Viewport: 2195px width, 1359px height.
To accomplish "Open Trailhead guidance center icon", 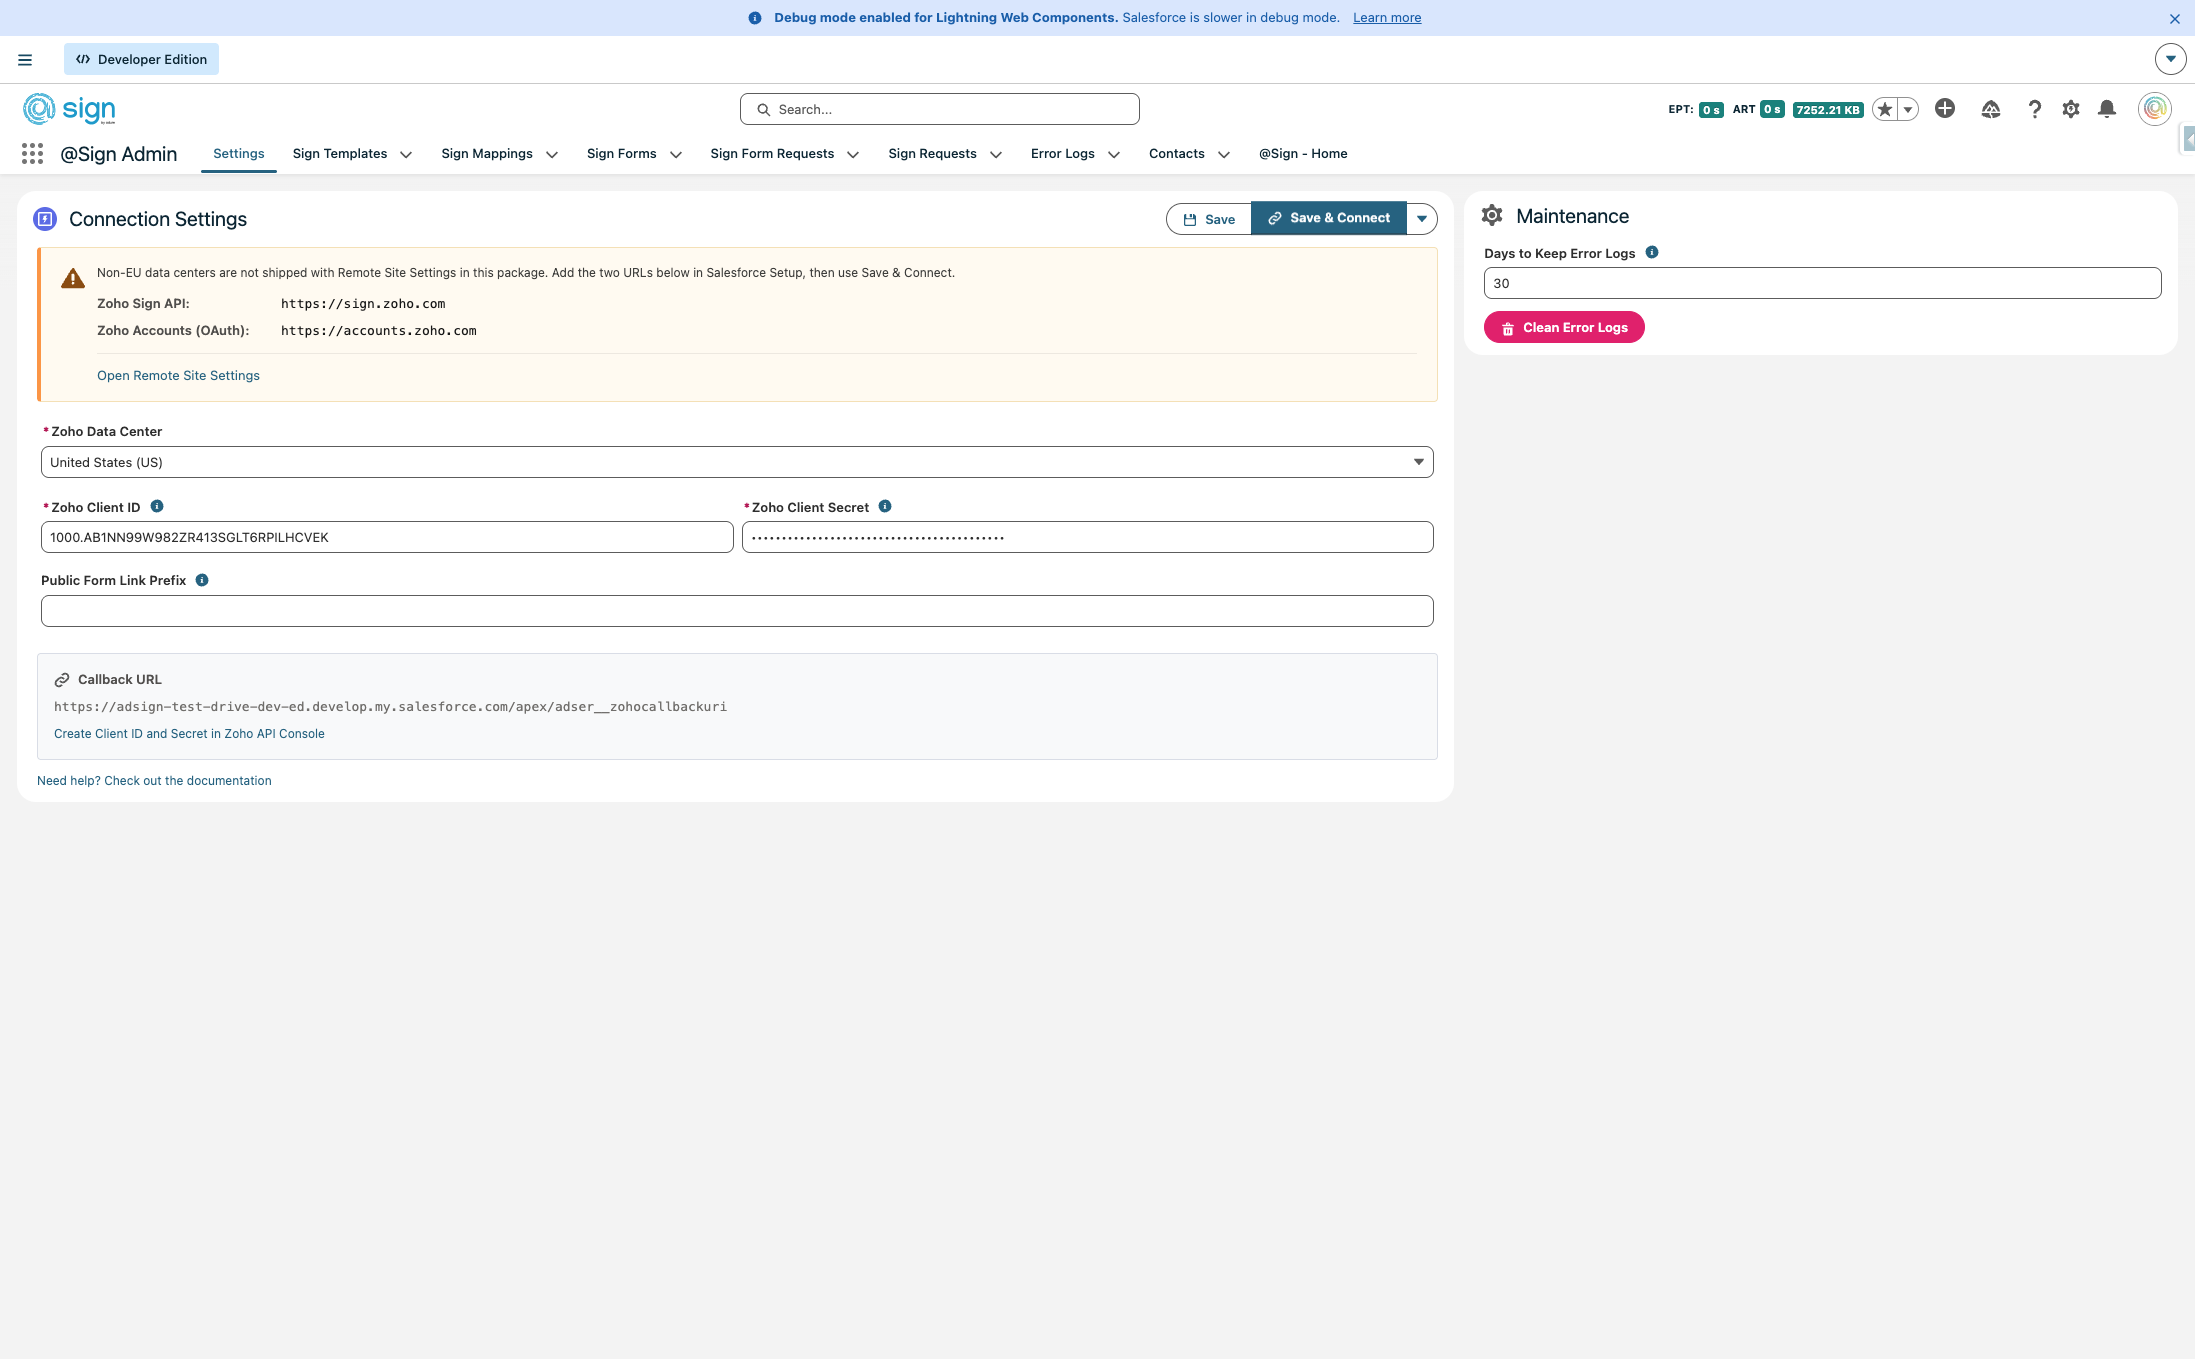I will point(1990,109).
